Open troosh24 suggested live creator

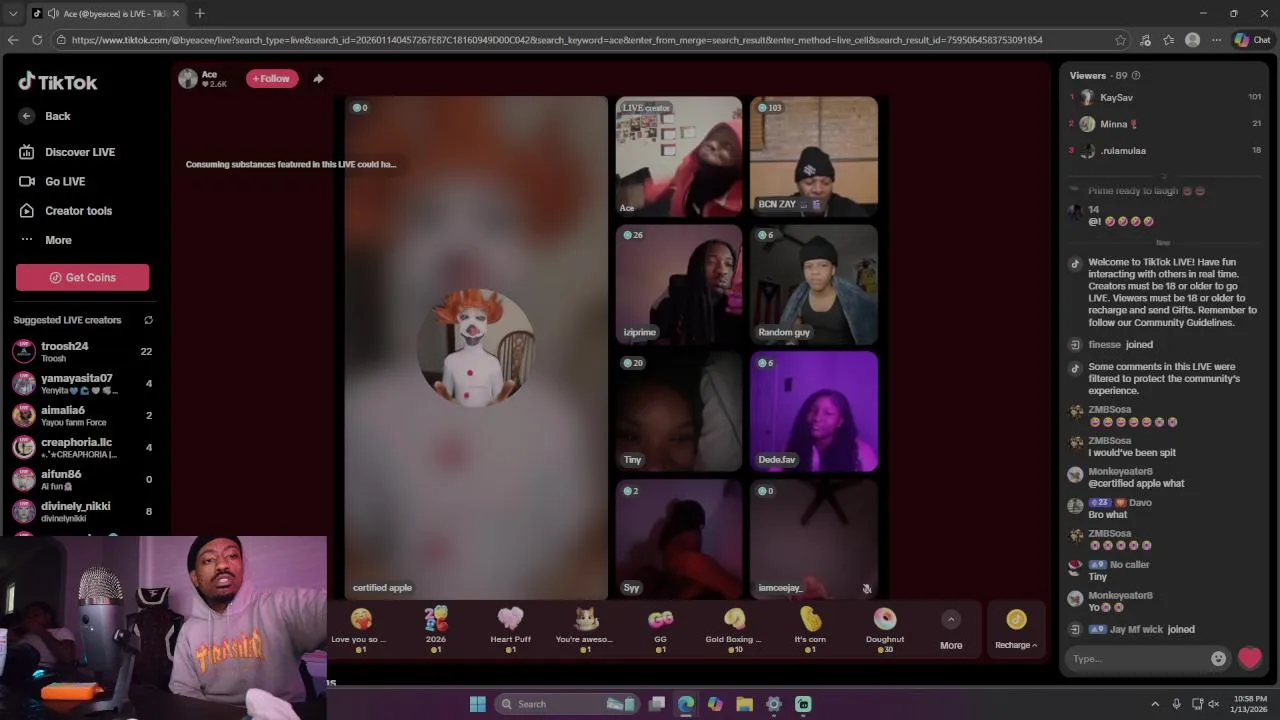(x=82, y=351)
